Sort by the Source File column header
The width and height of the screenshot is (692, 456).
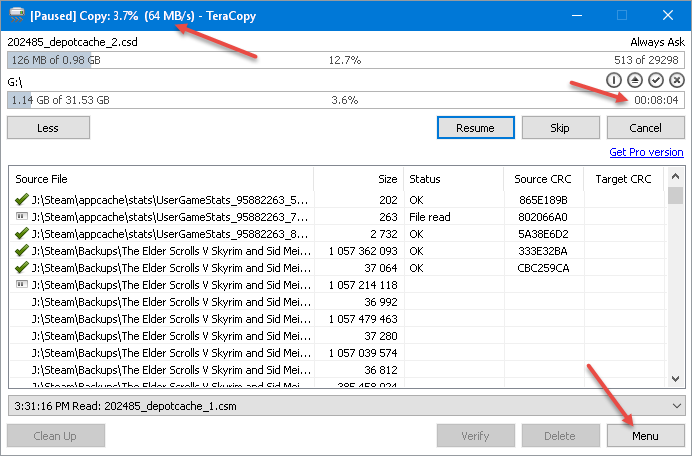point(162,179)
